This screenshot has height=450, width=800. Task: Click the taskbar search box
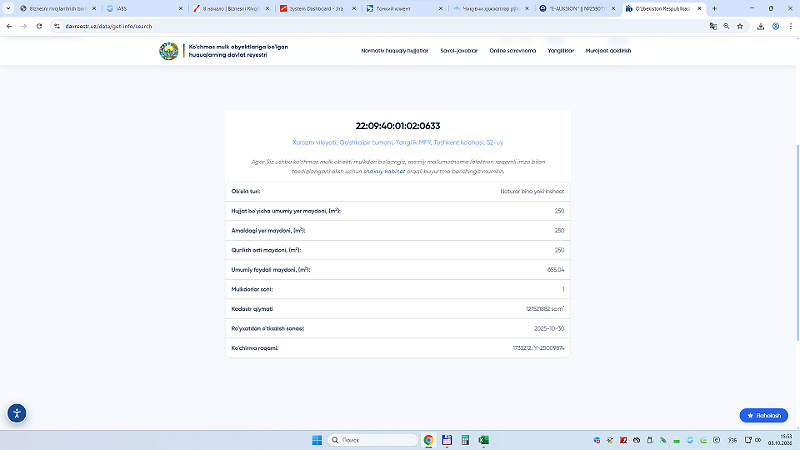click(x=372, y=440)
